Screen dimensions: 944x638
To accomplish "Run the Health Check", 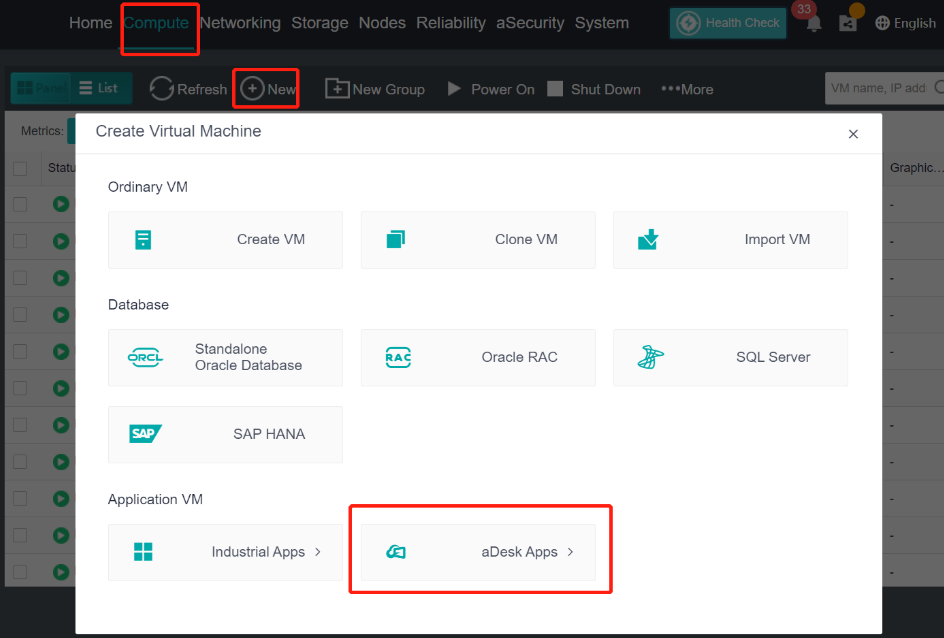I will click(728, 23).
